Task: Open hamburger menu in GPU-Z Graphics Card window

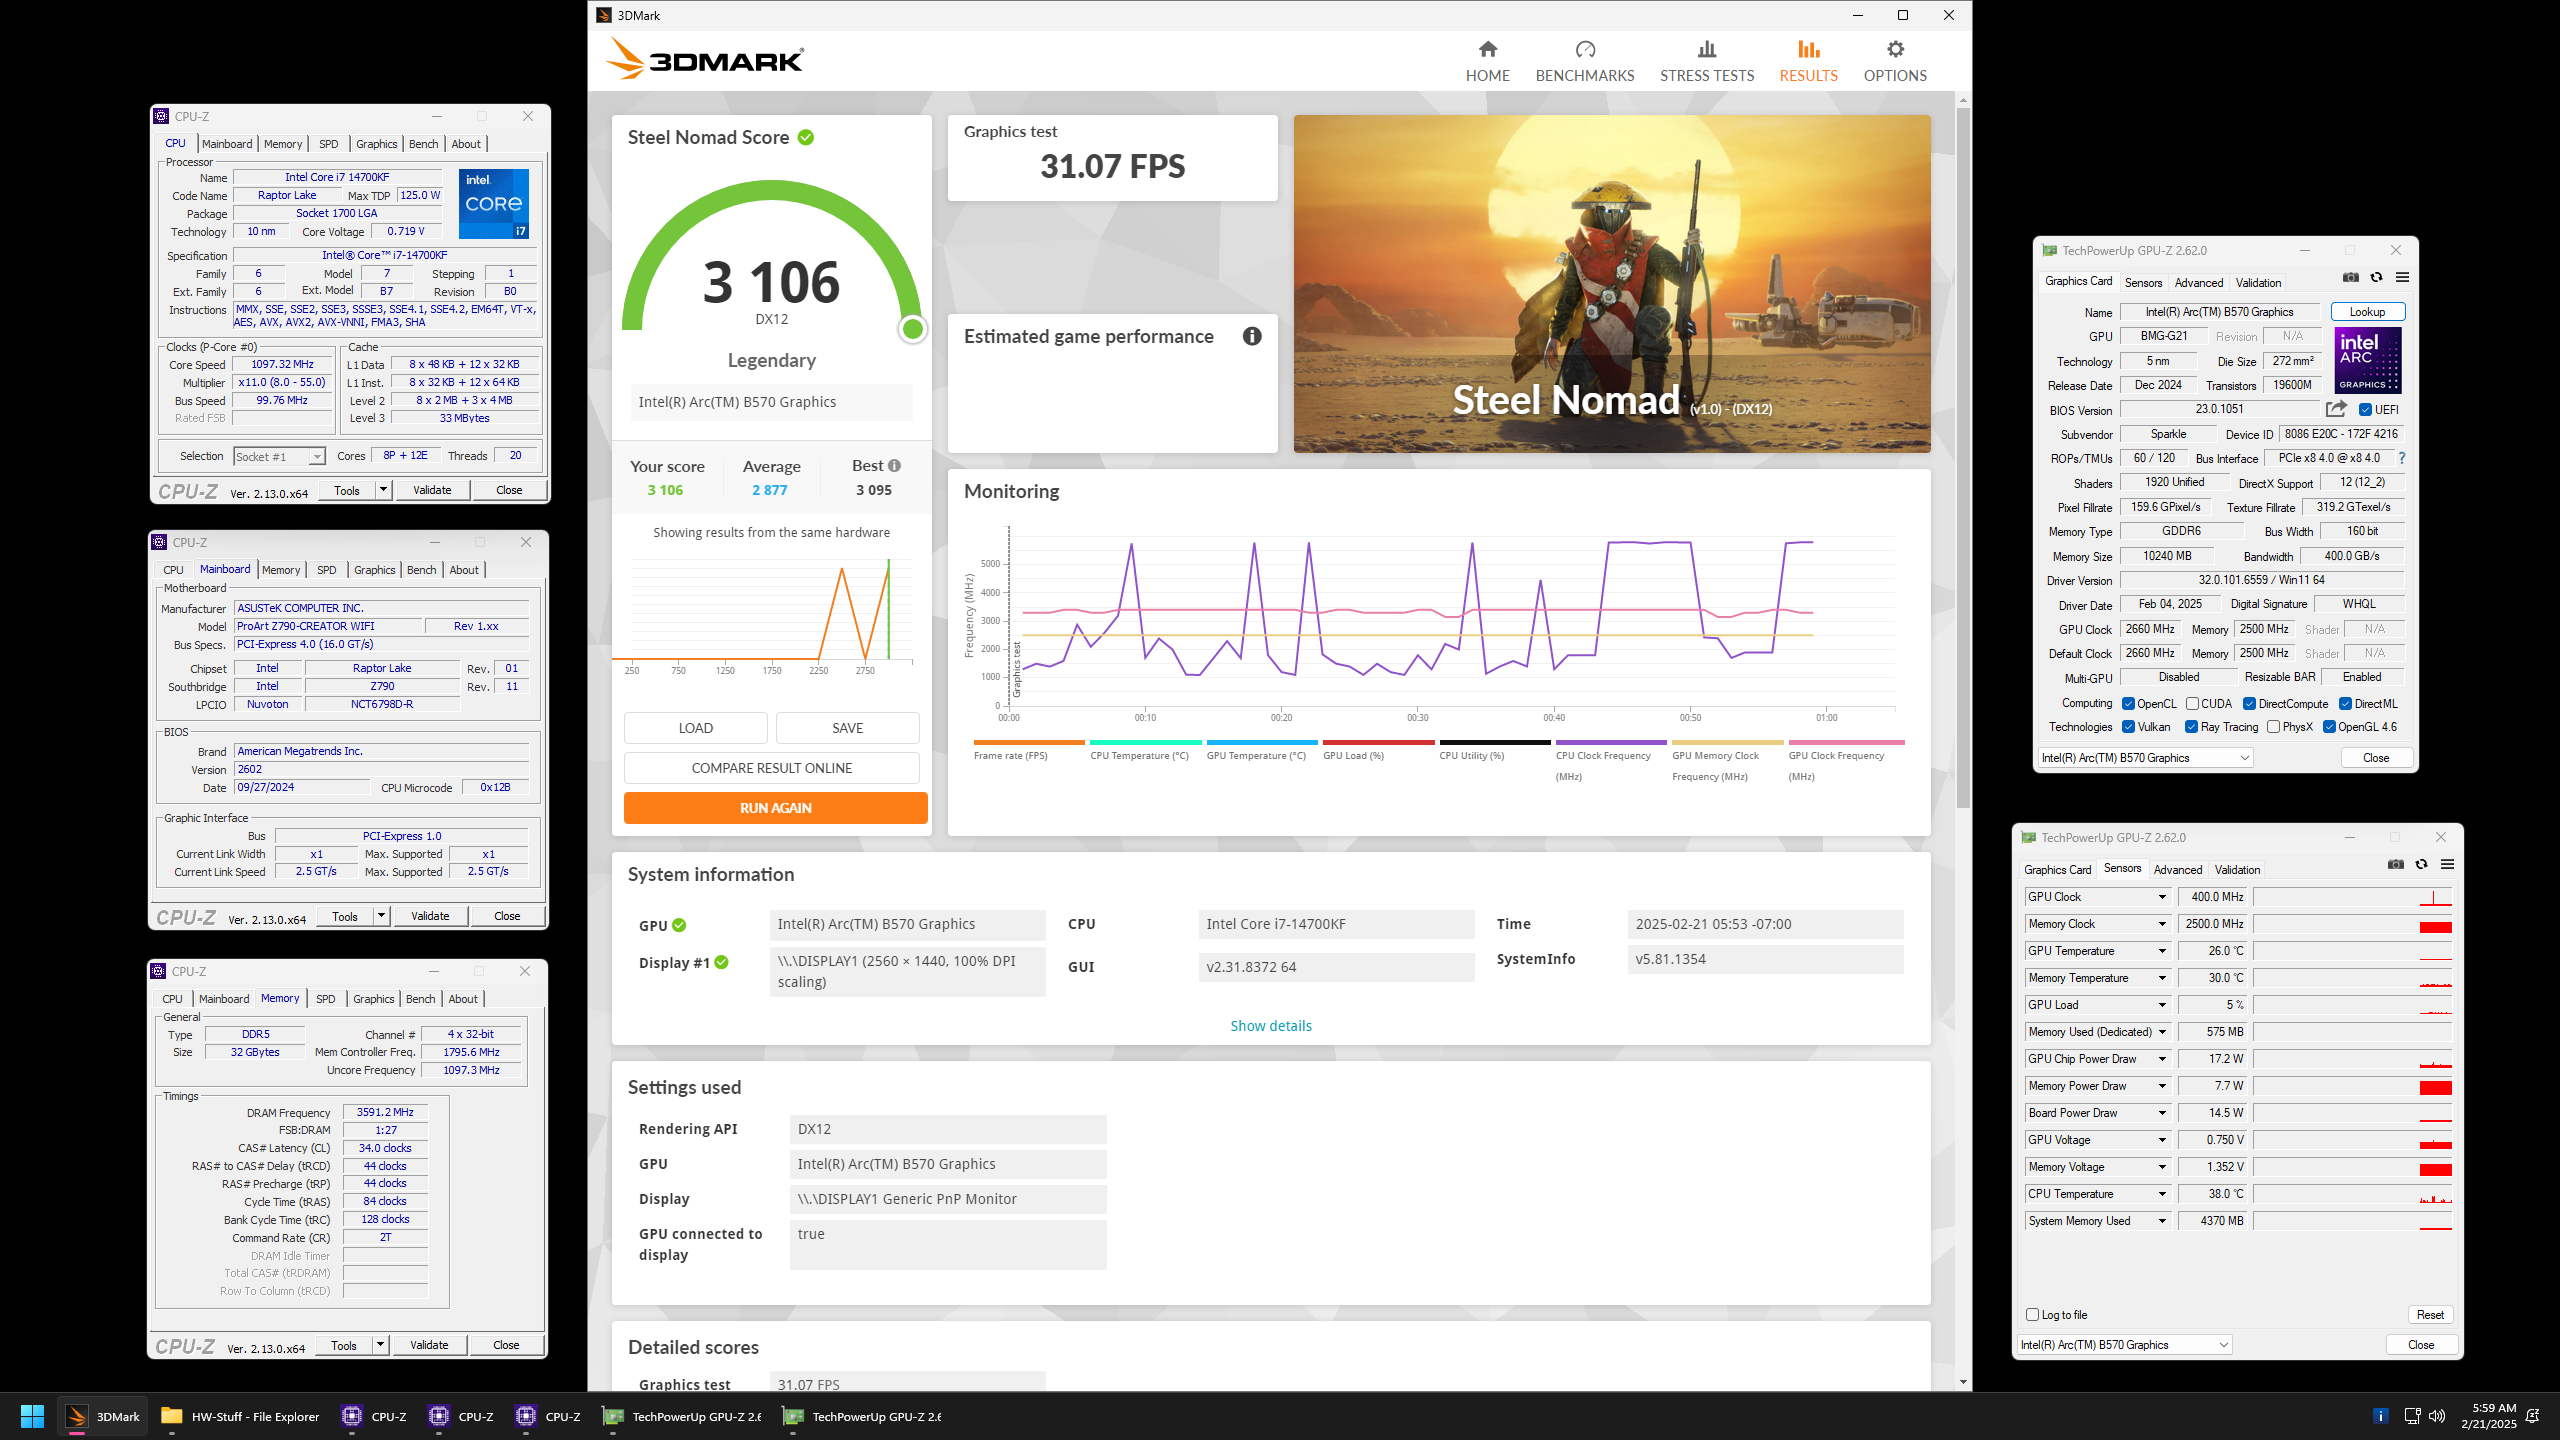Action: 2402,278
